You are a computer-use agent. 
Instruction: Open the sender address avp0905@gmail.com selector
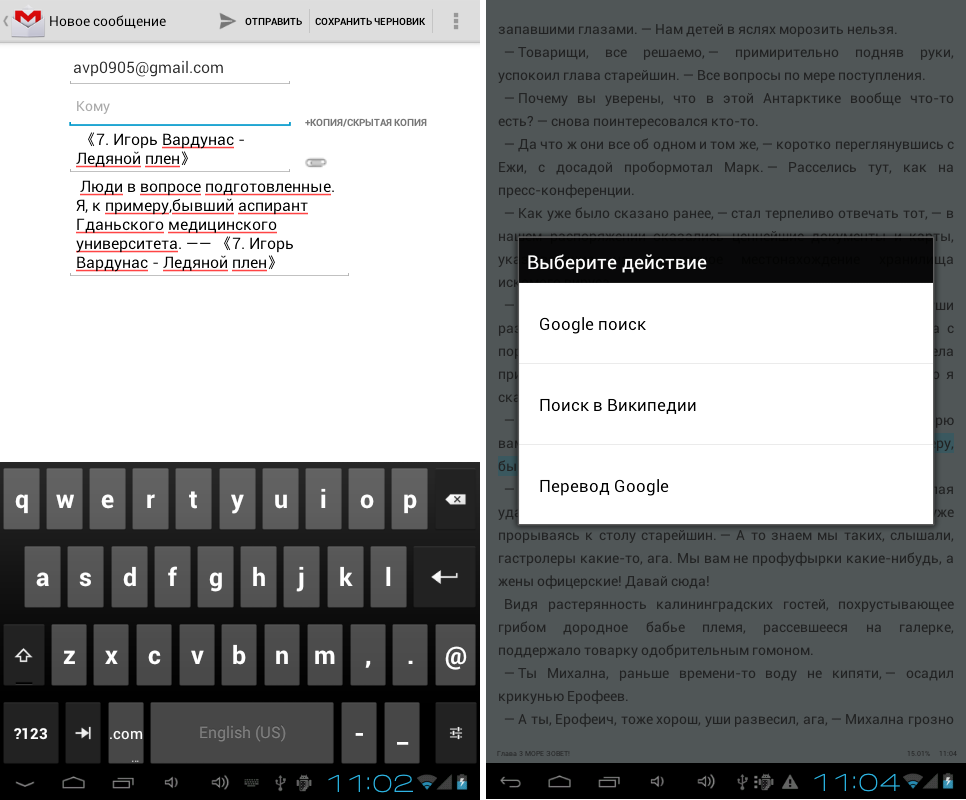[180, 68]
